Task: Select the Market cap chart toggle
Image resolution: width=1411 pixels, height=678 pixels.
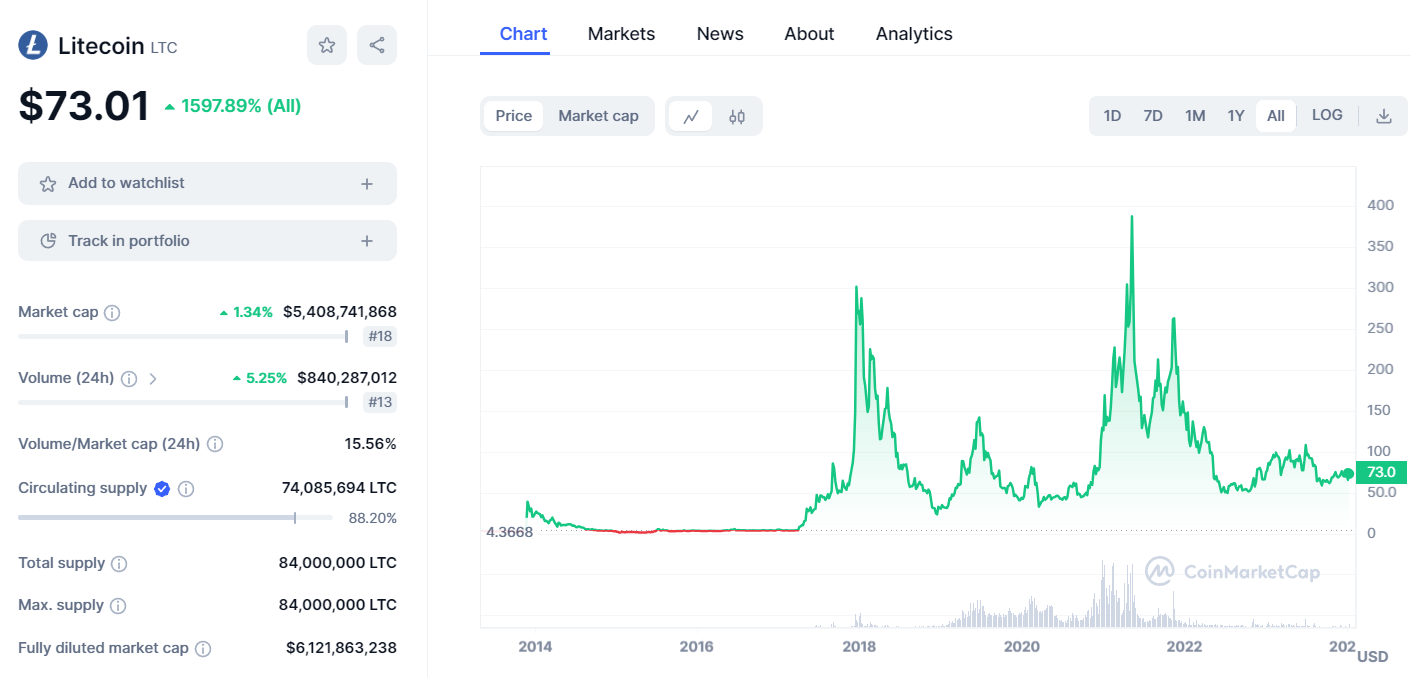Action: coord(598,116)
